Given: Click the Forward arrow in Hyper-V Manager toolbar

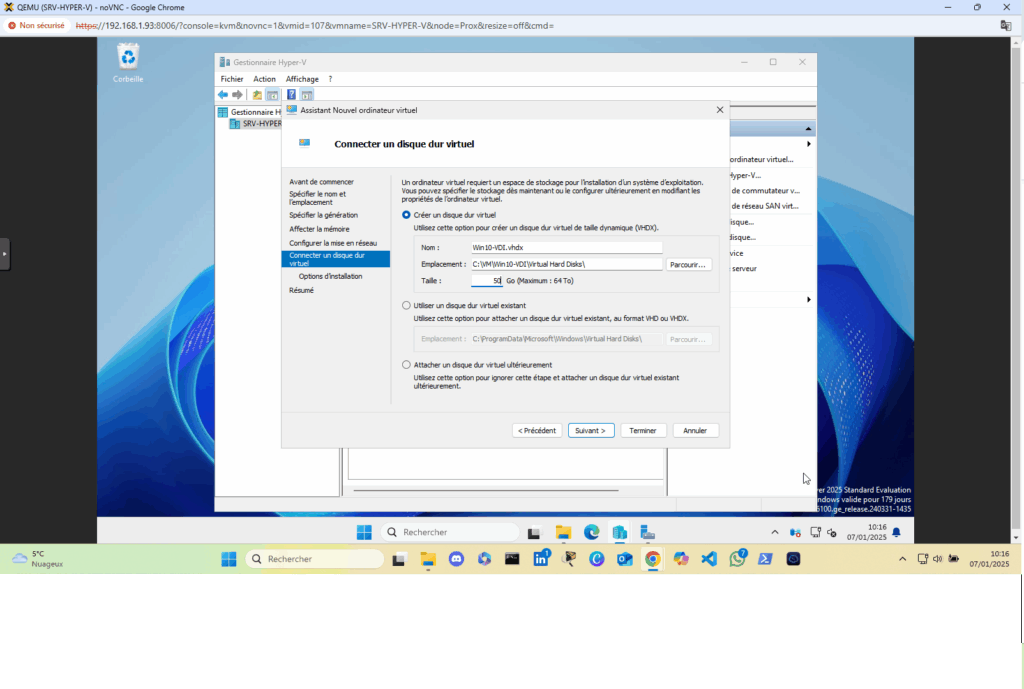Looking at the screenshot, I should (x=237, y=95).
